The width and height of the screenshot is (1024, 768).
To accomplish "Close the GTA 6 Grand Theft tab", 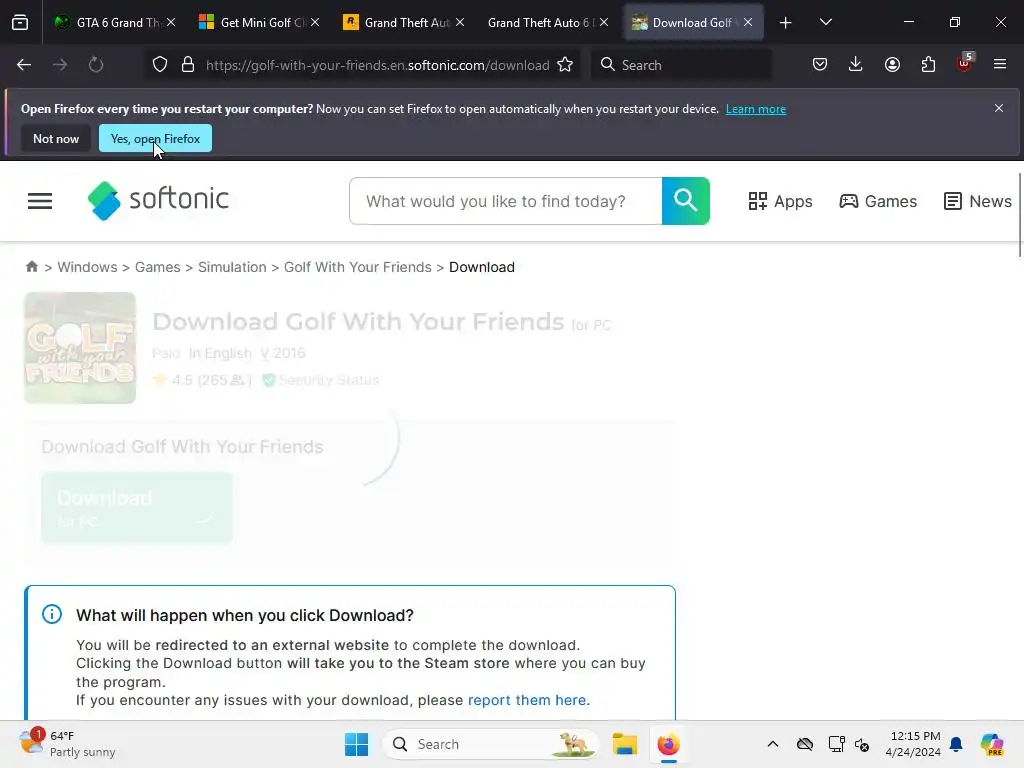I will pyautogui.click(x=171, y=22).
